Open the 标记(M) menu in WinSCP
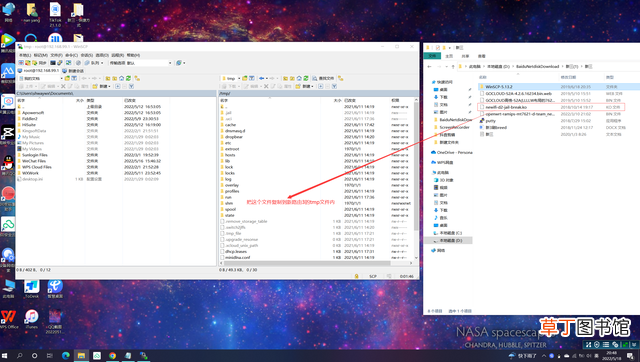The width and height of the screenshot is (640, 362). [x=41, y=55]
